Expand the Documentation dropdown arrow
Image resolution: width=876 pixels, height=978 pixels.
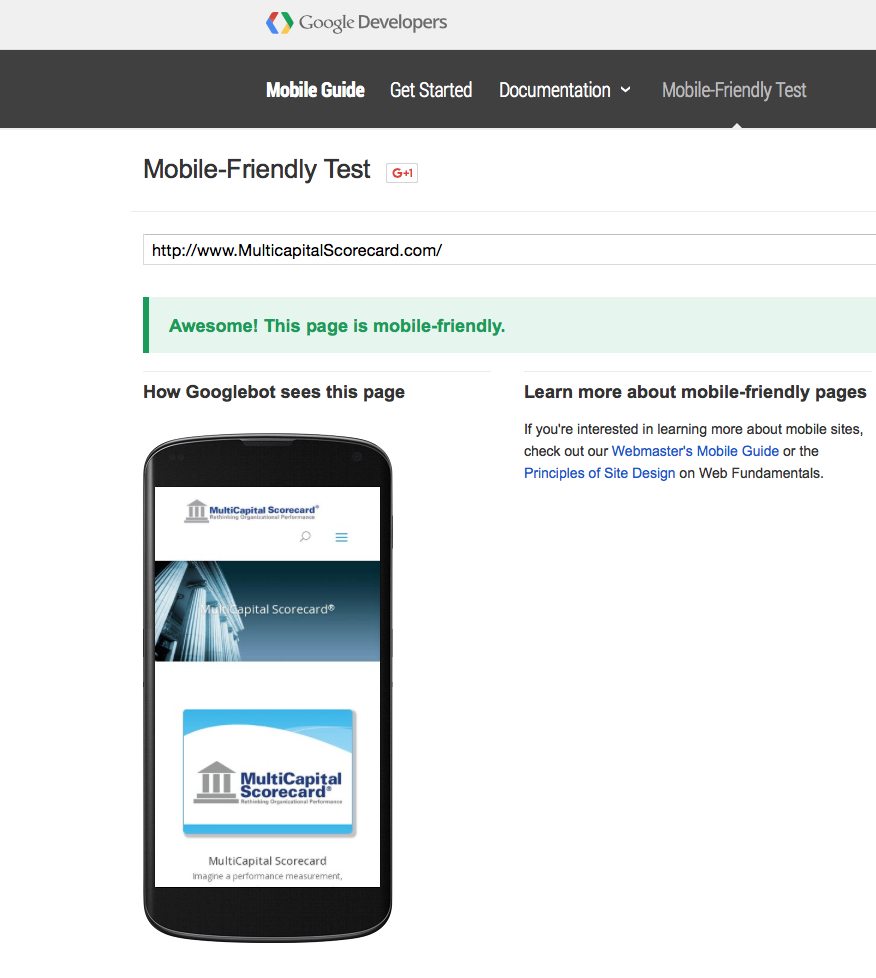coord(625,90)
